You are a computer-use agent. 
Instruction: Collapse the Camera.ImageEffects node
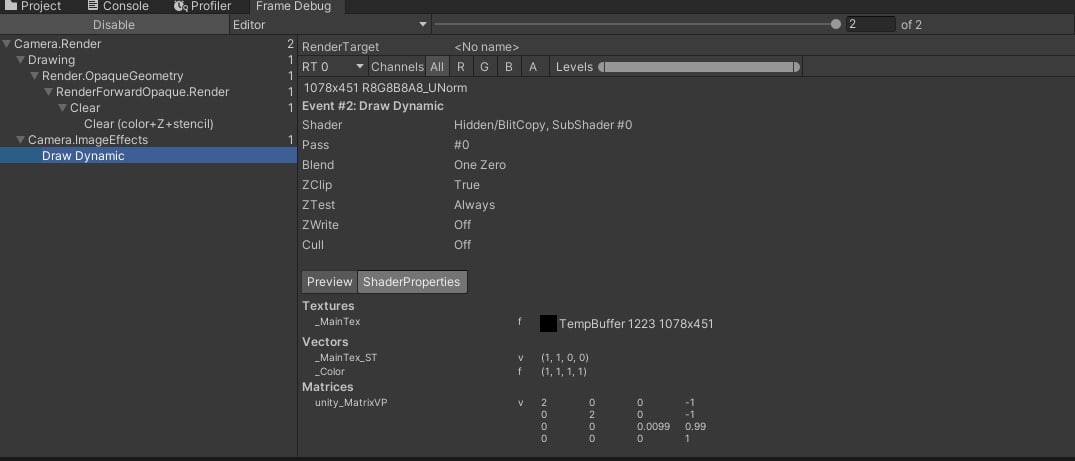coord(21,140)
